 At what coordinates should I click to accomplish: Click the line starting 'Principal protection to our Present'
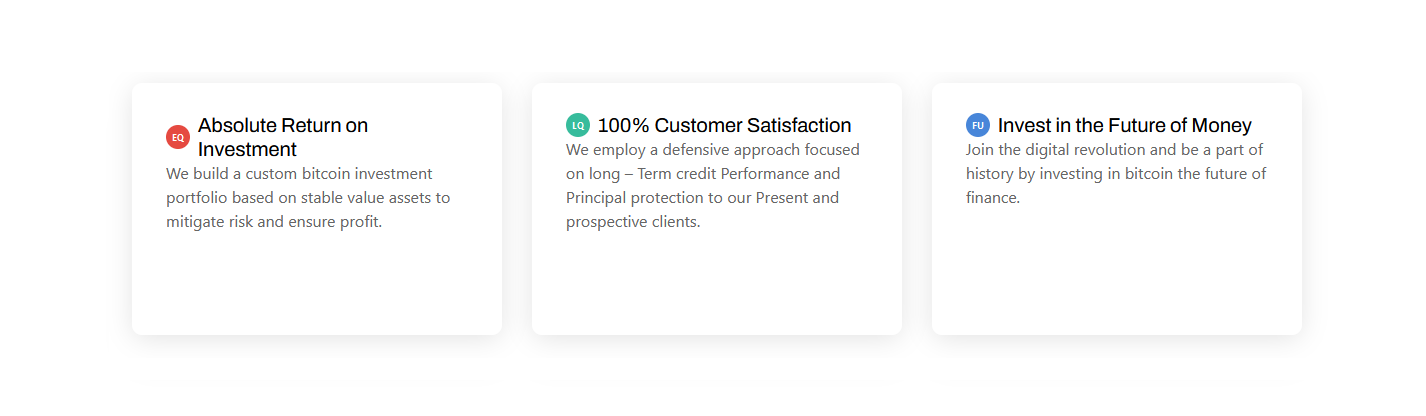click(x=702, y=198)
